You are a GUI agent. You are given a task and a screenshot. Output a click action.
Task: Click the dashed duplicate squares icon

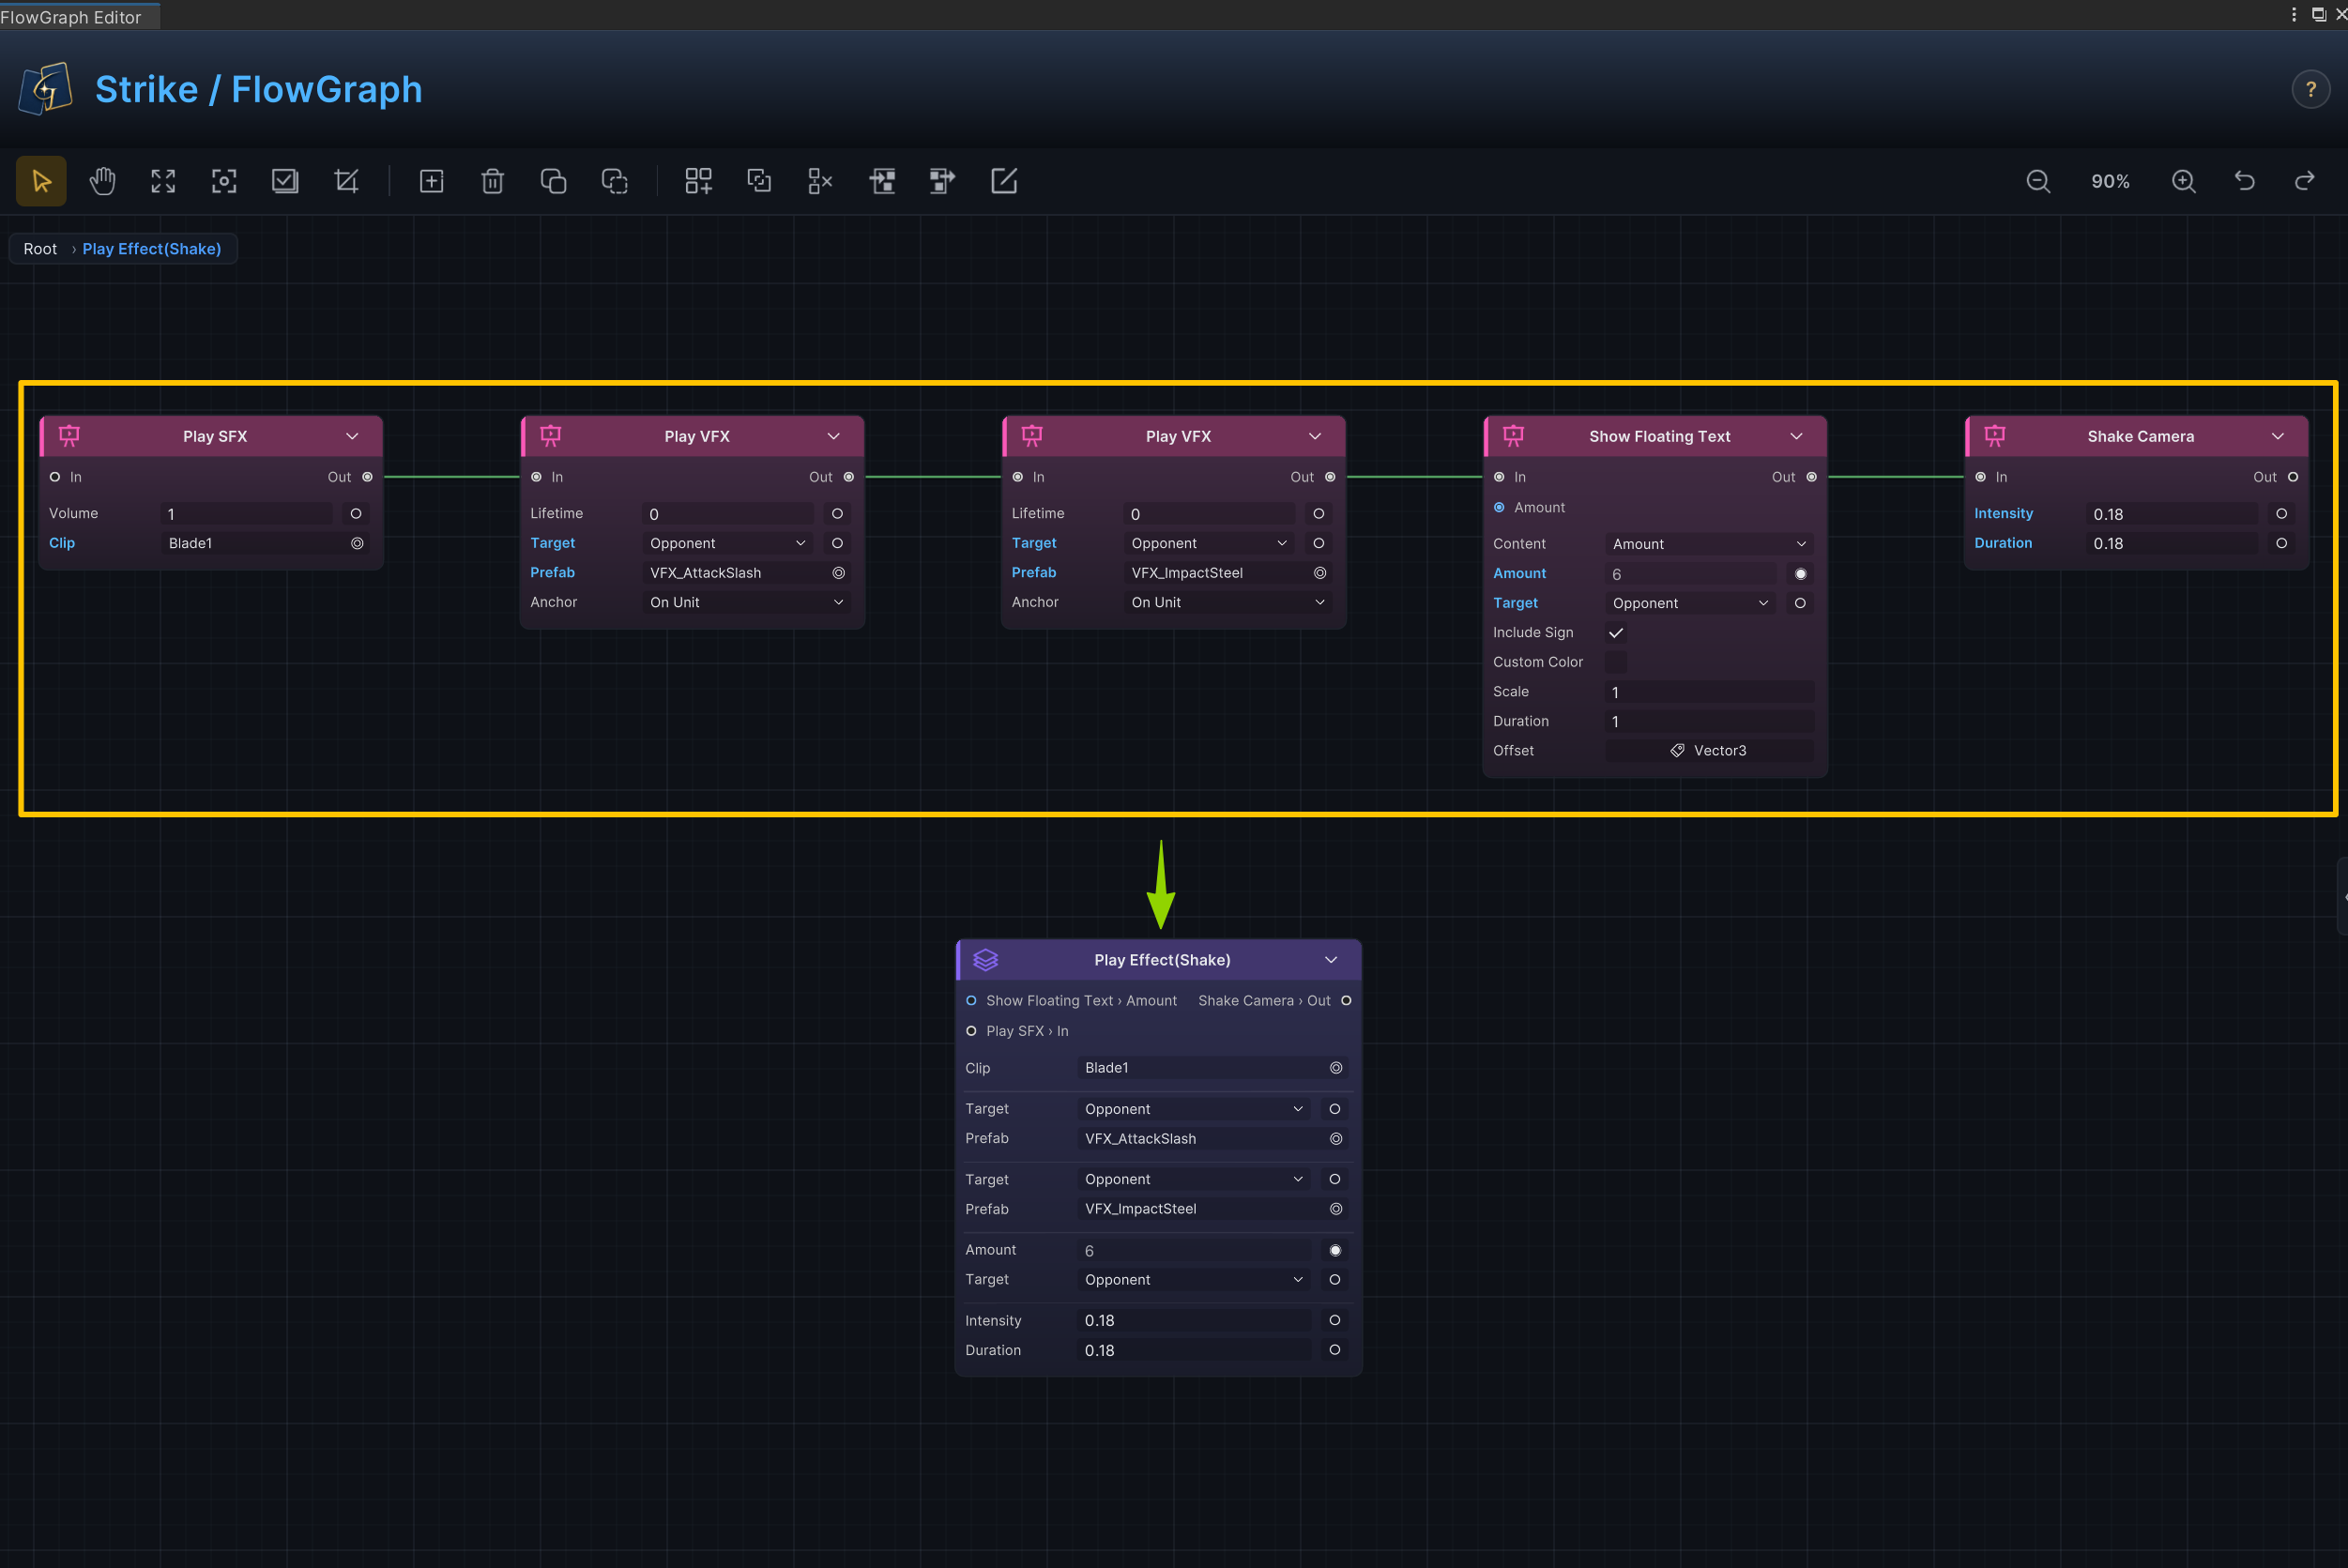click(614, 181)
